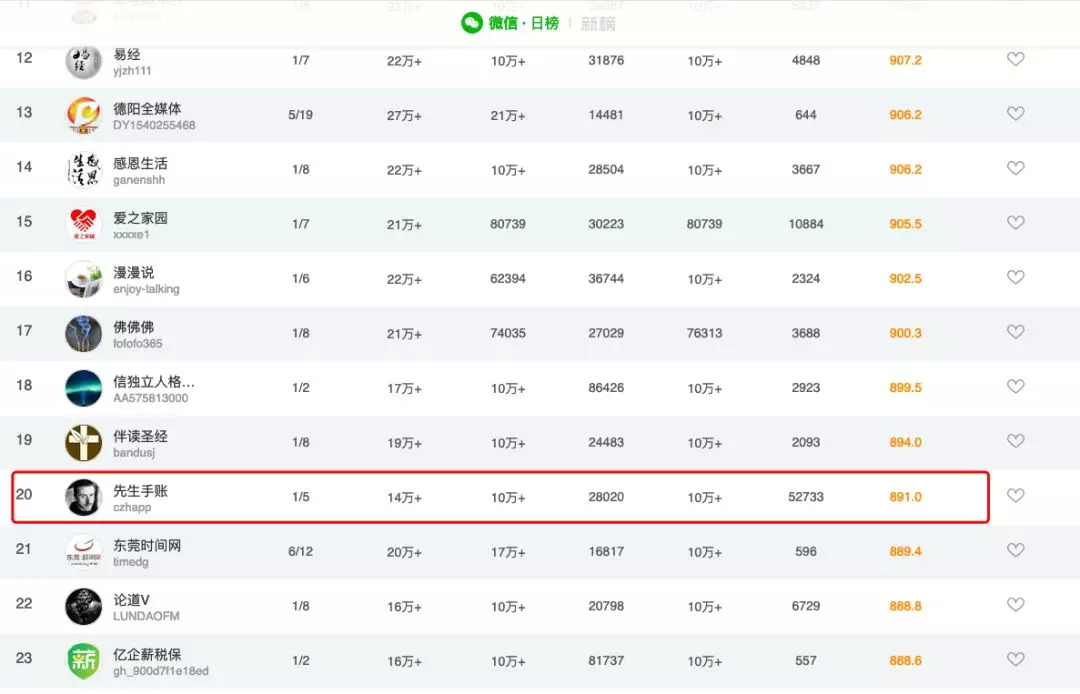The width and height of the screenshot is (1080, 694).
Task: Open the 伴读圣经 cross avatar
Action: point(83,442)
